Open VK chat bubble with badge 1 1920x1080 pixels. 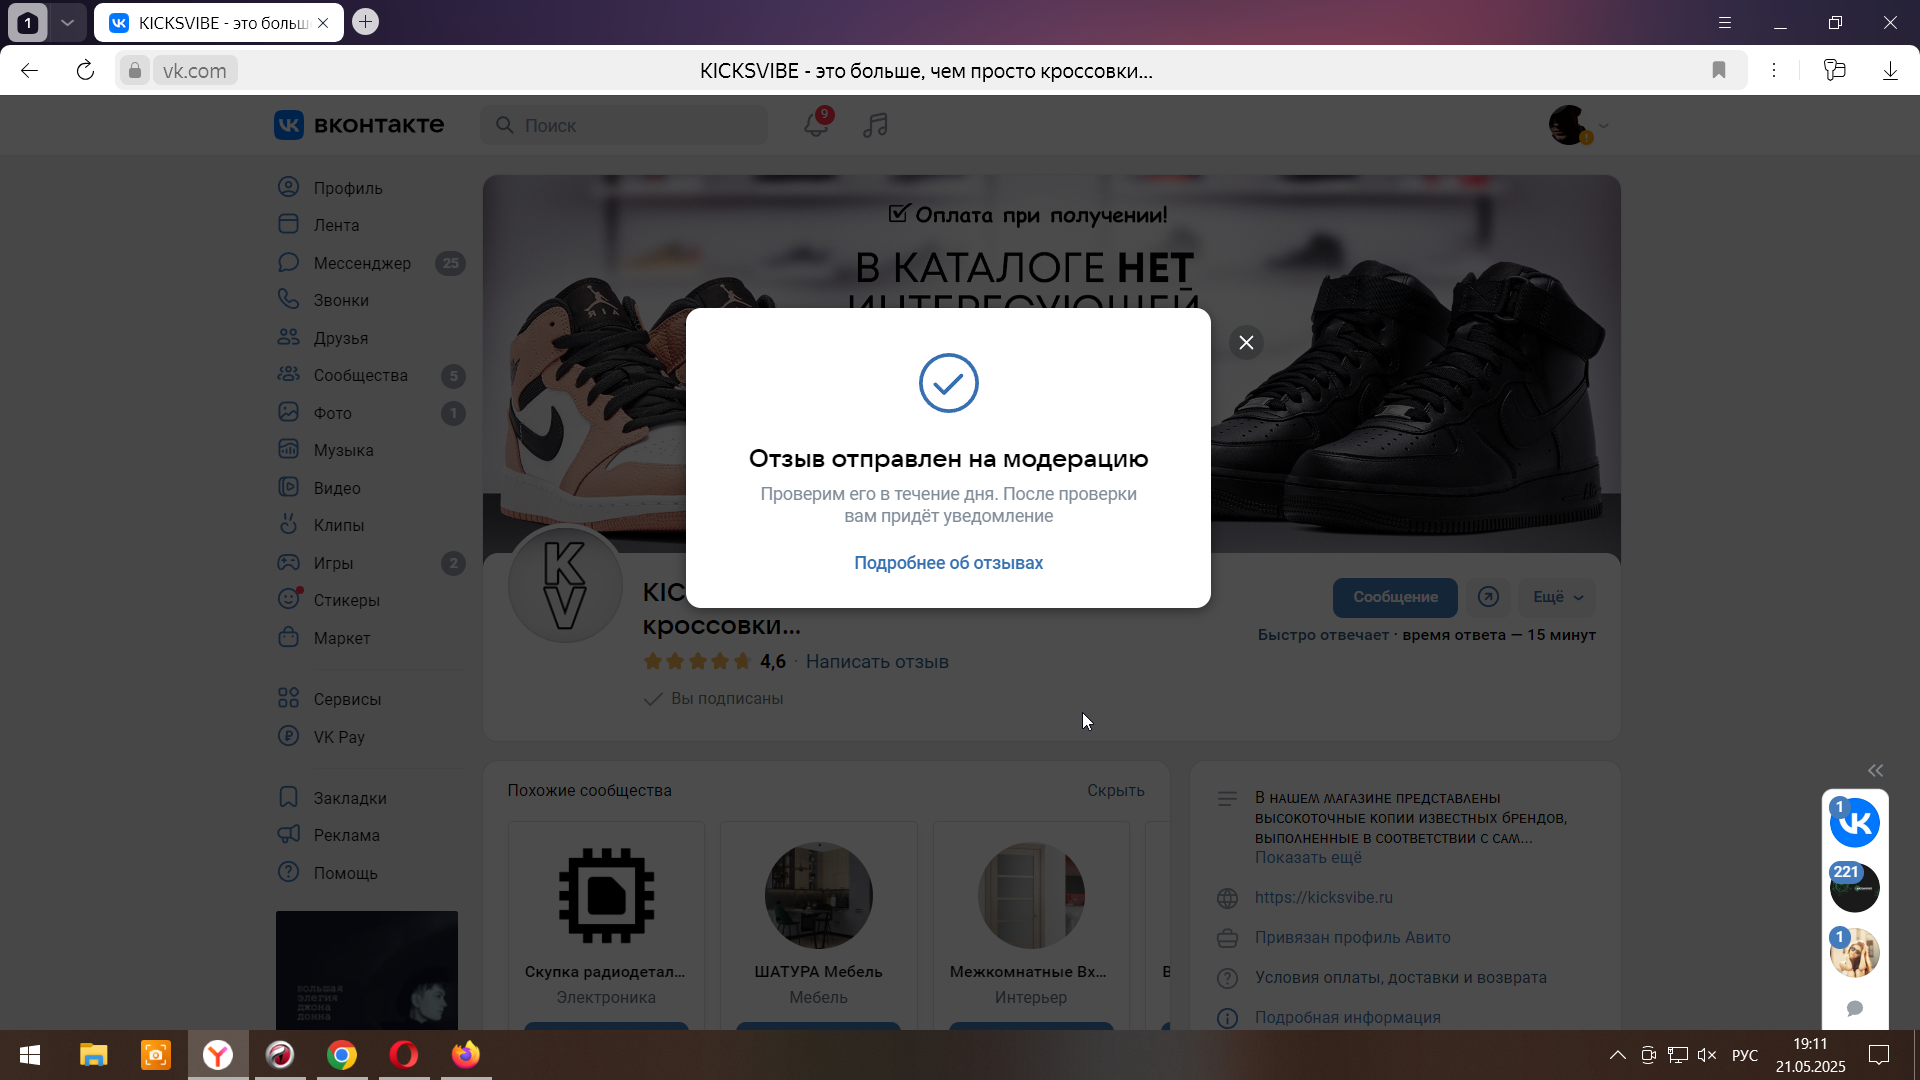(x=1854, y=823)
